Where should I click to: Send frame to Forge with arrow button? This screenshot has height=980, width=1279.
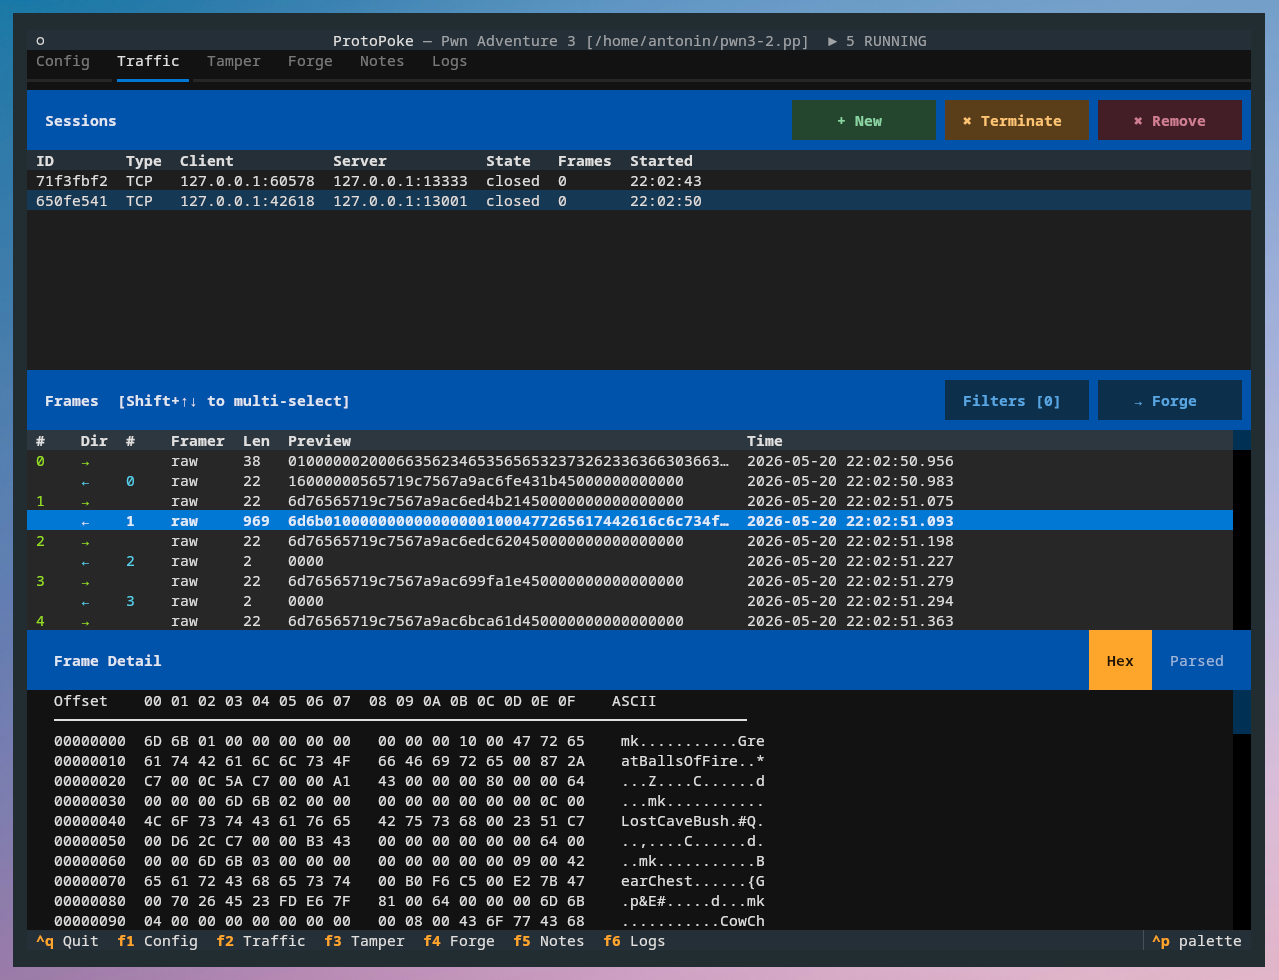coord(1170,400)
